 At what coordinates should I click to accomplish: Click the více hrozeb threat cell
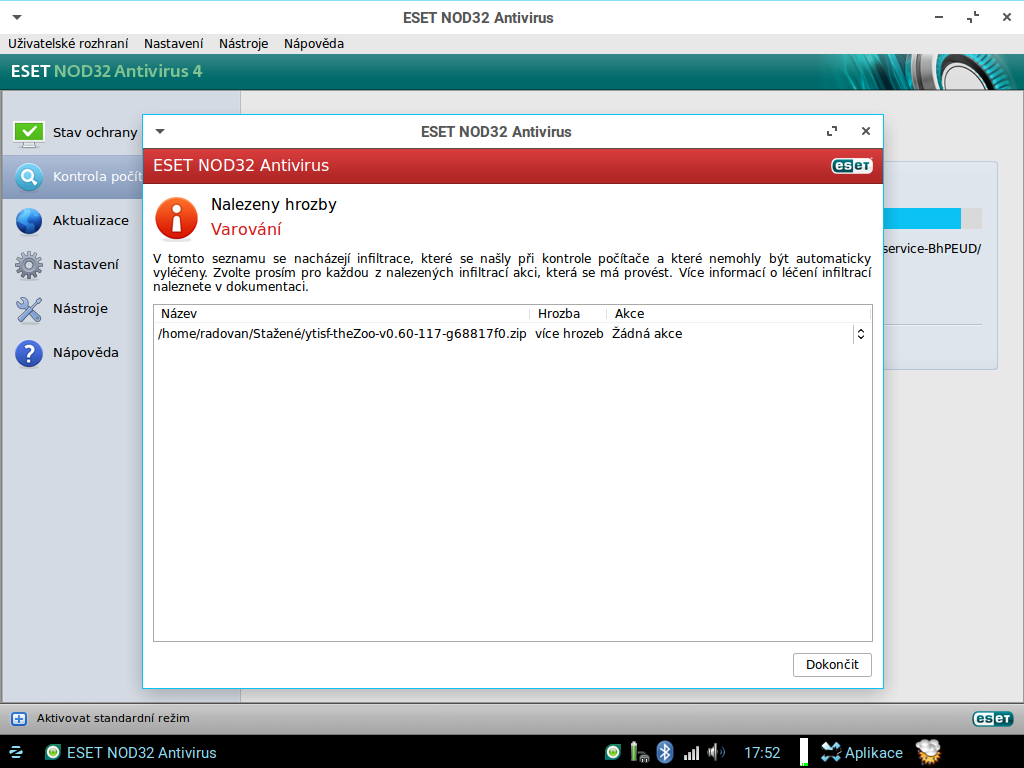click(x=569, y=334)
